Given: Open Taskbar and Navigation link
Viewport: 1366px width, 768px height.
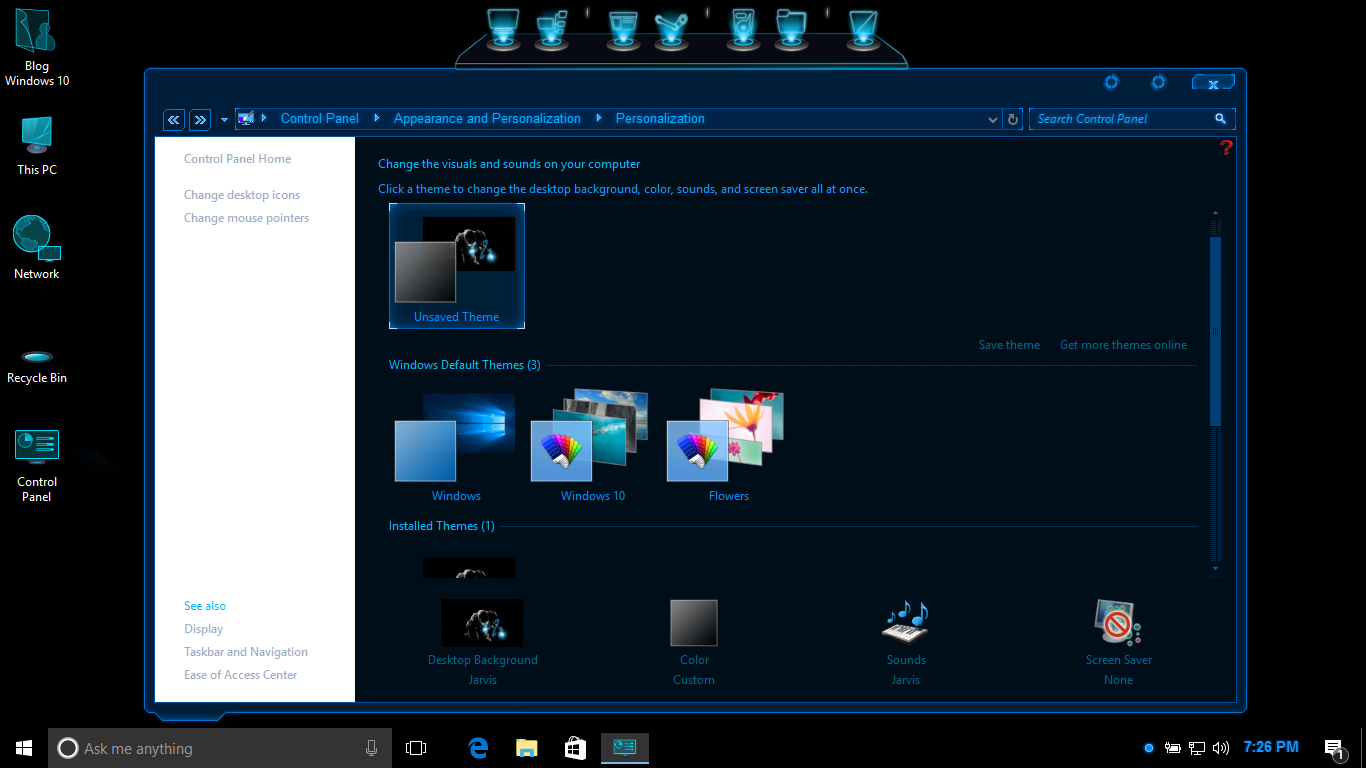Looking at the screenshot, I should [246, 652].
